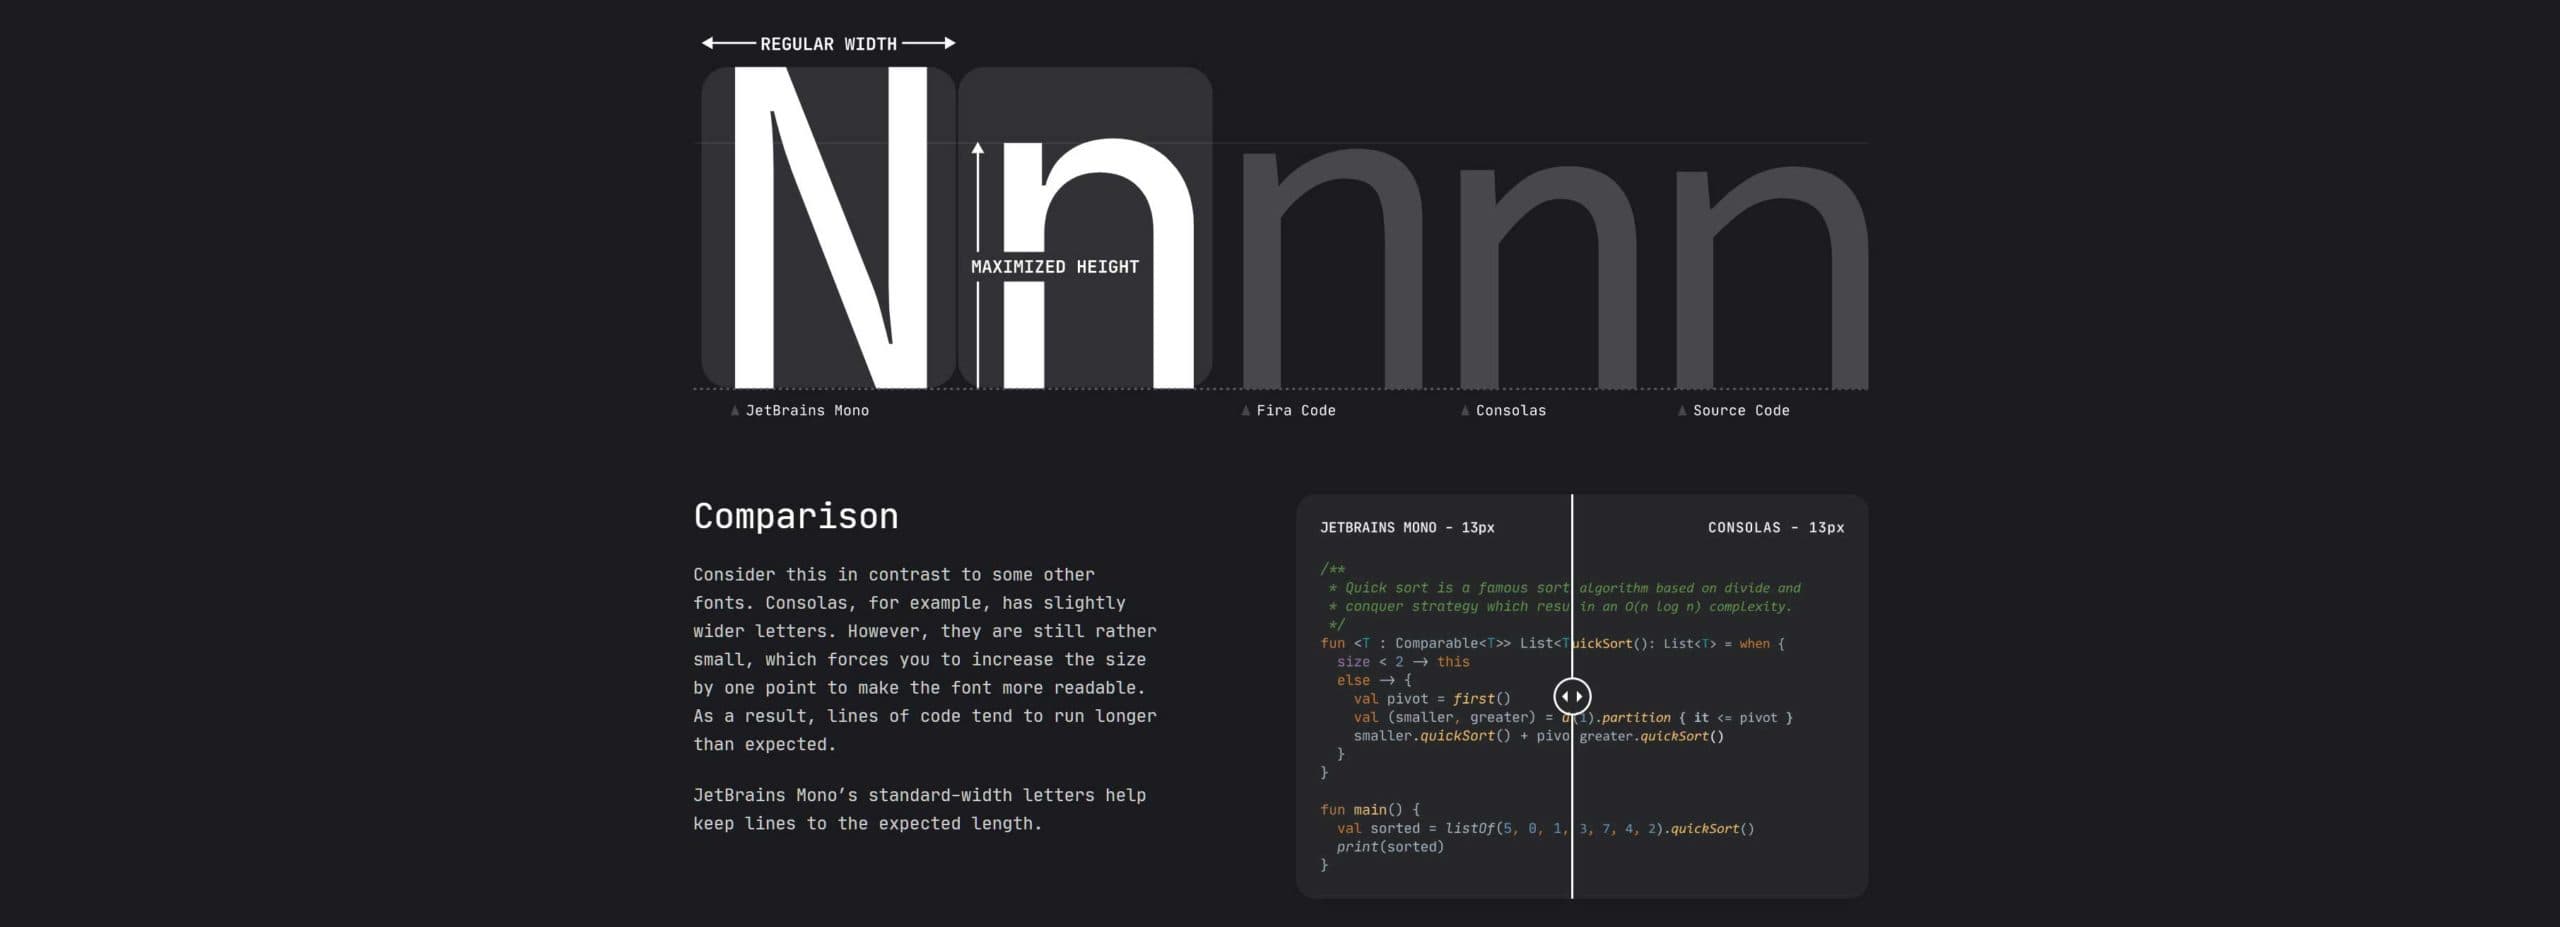The width and height of the screenshot is (2560, 927).
Task: Click the REGULAR WIDTH label
Action: pyautogui.click(x=828, y=44)
